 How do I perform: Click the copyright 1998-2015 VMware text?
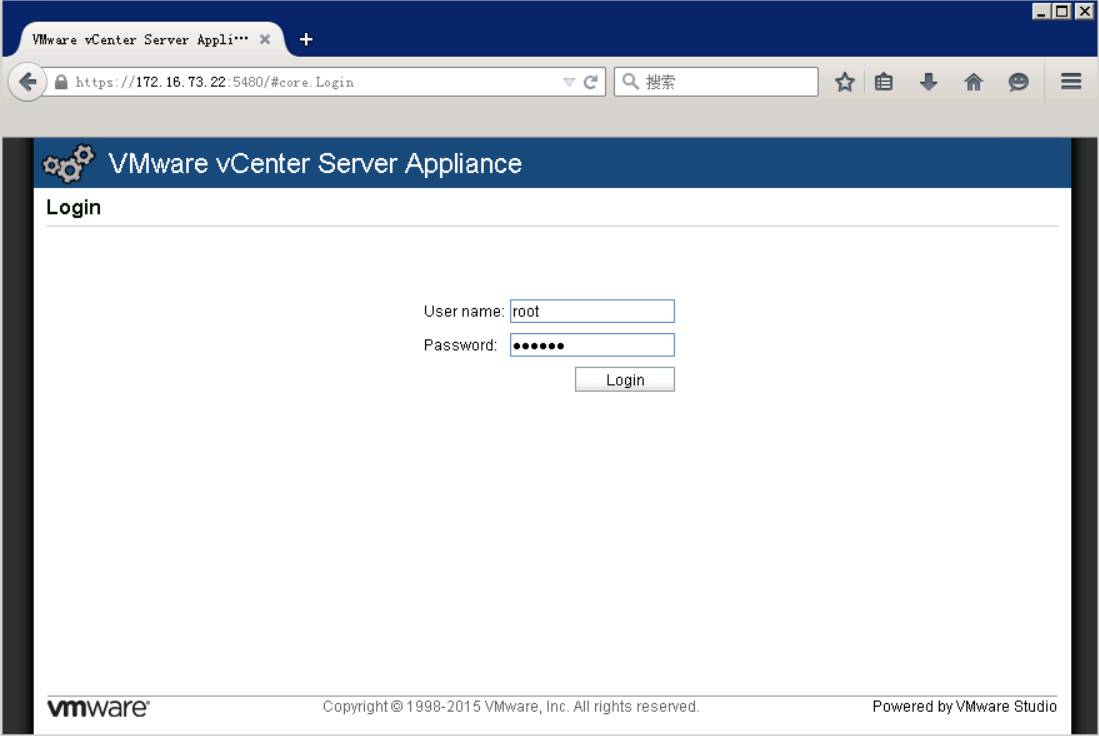tap(511, 707)
